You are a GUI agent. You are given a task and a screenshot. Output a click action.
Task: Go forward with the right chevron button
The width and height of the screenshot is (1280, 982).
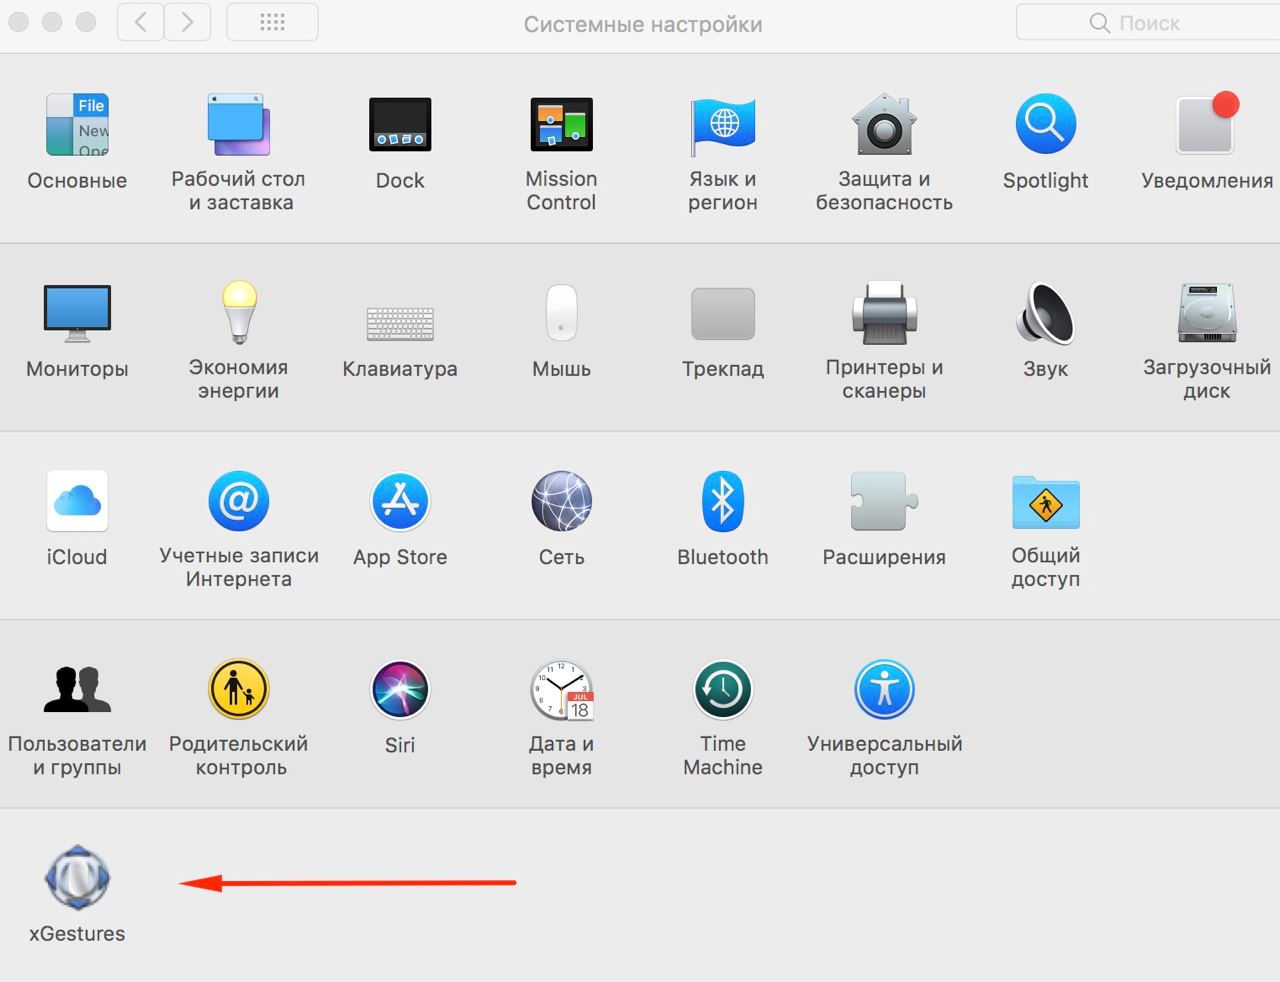coord(187,22)
